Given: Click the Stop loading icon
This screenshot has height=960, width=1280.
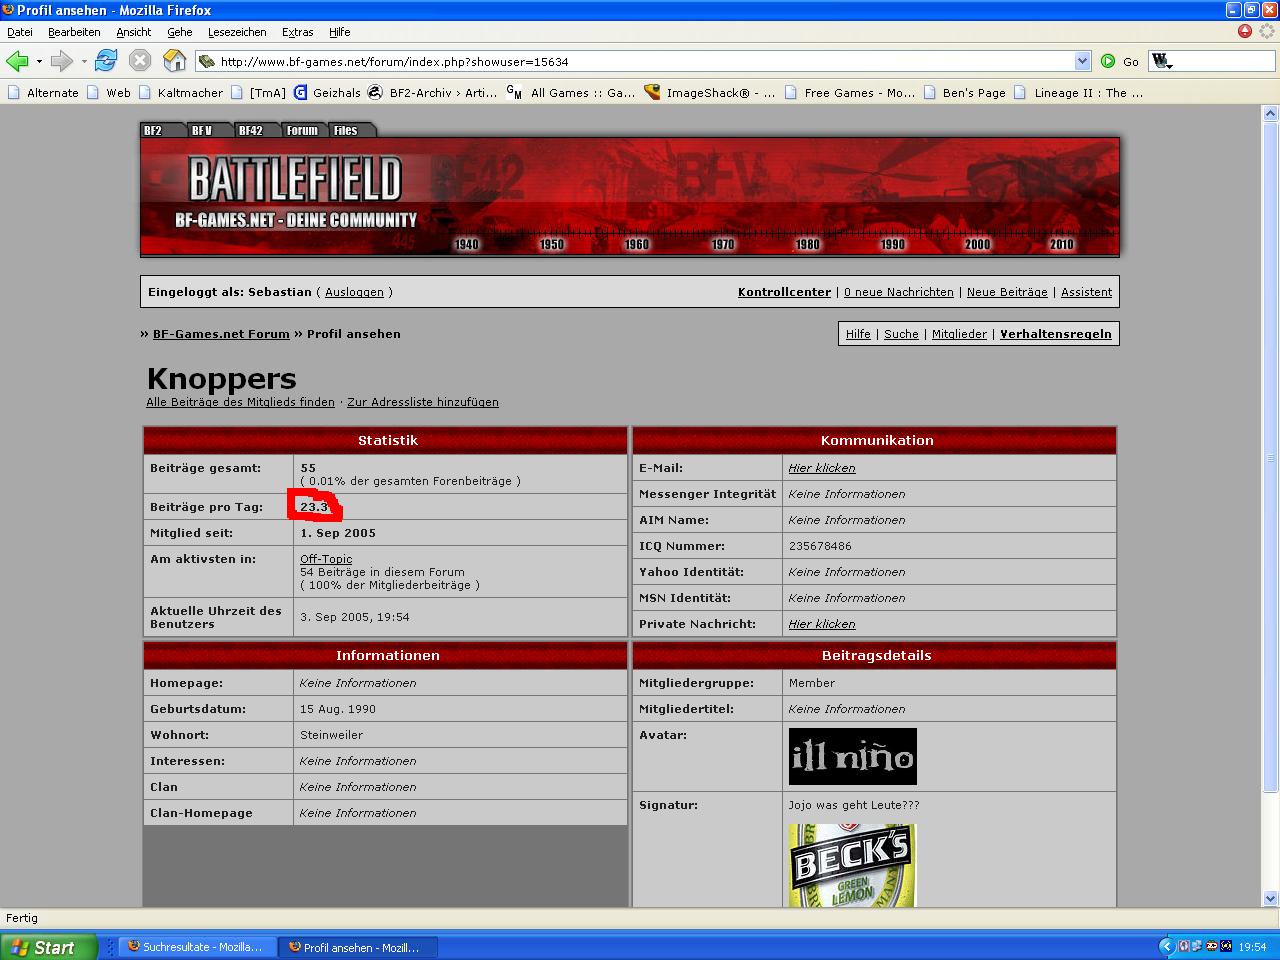Looking at the screenshot, I should point(140,61).
